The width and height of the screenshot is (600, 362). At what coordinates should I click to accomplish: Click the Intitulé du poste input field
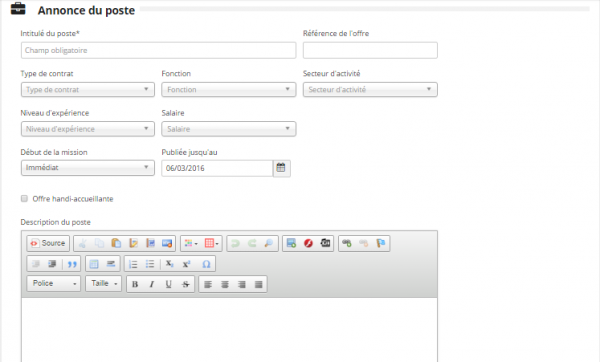[x=158, y=50]
